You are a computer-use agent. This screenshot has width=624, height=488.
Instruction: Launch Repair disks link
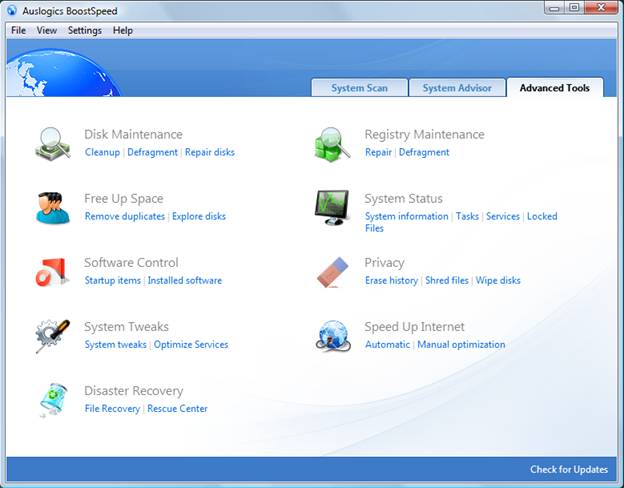(210, 152)
